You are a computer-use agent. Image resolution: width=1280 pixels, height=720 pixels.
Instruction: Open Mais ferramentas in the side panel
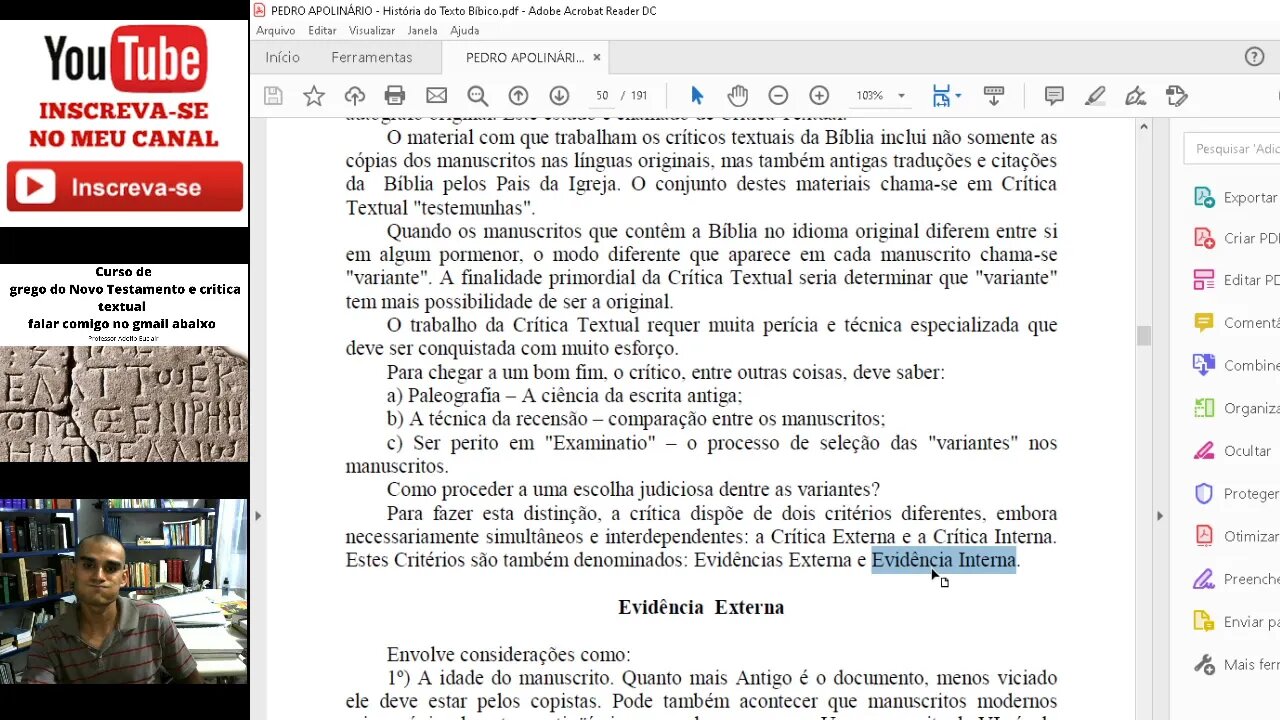(1236, 665)
